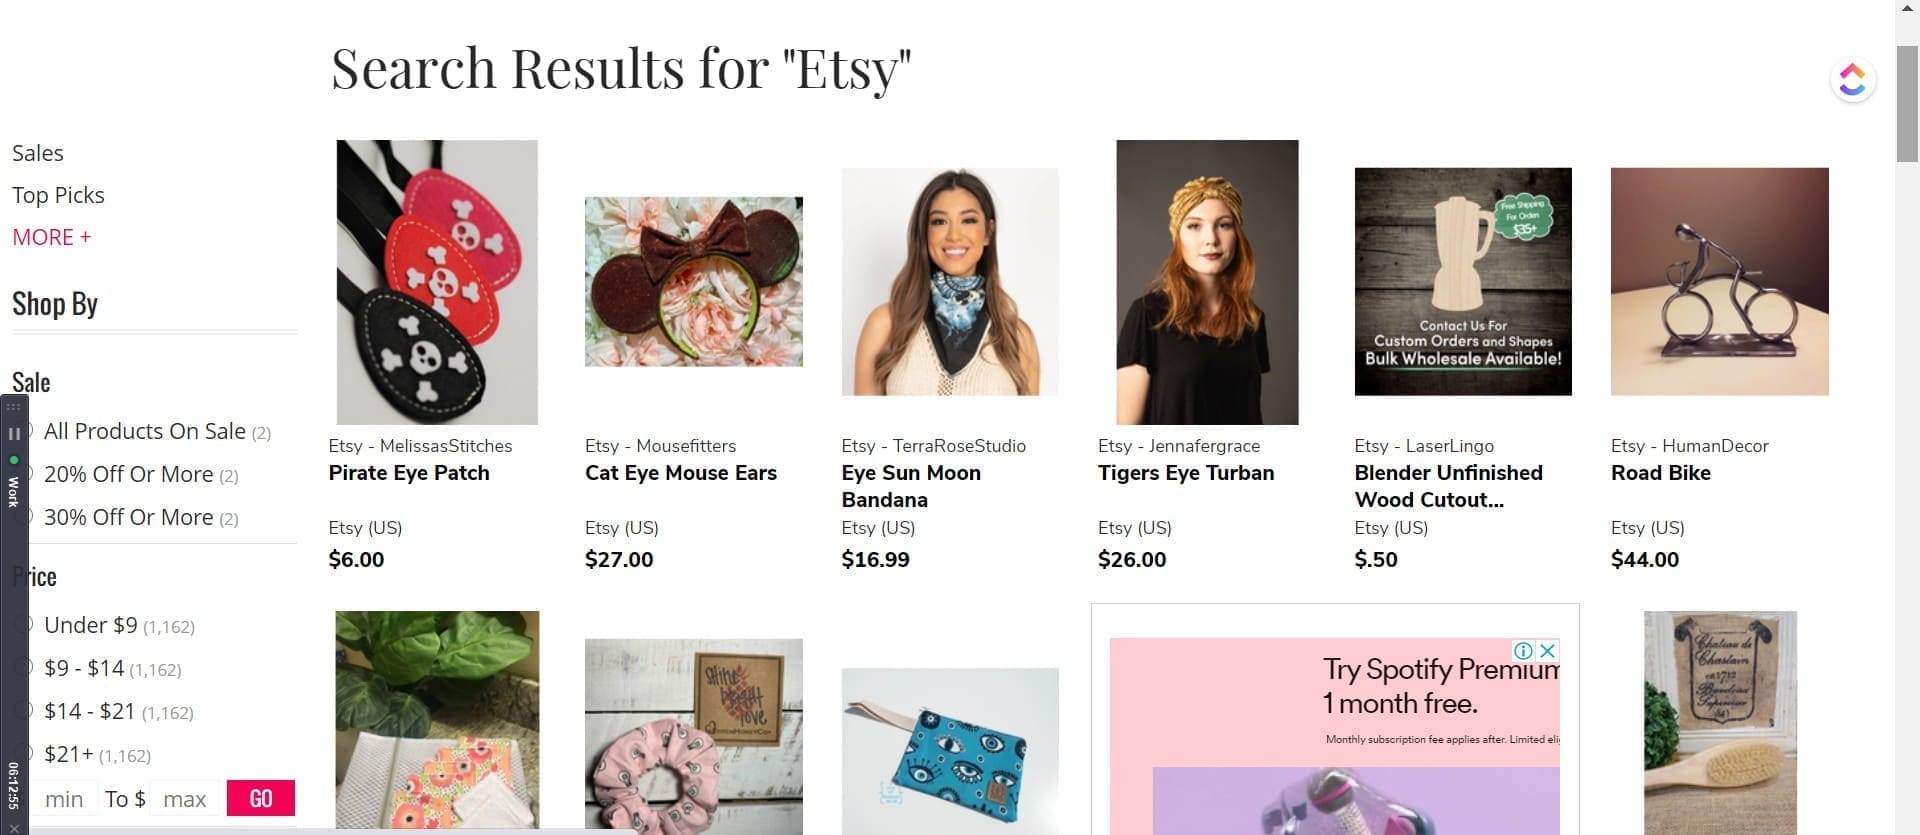Image resolution: width=1920 pixels, height=835 pixels.
Task: Open the Road Bike sculpture thumbnail
Action: click(1719, 282)
